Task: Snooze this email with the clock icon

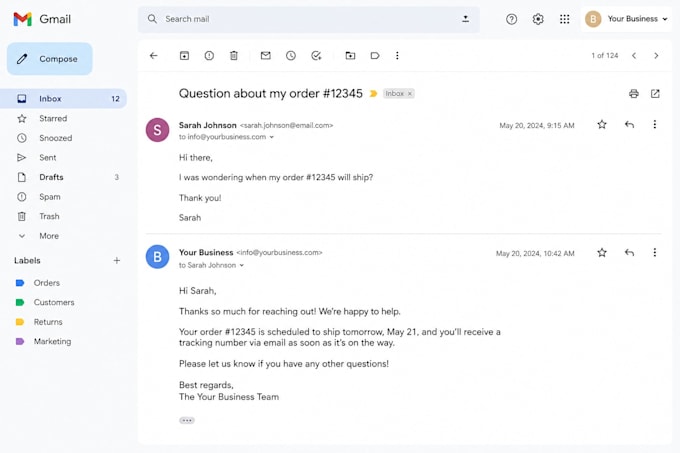Action: 291,55
